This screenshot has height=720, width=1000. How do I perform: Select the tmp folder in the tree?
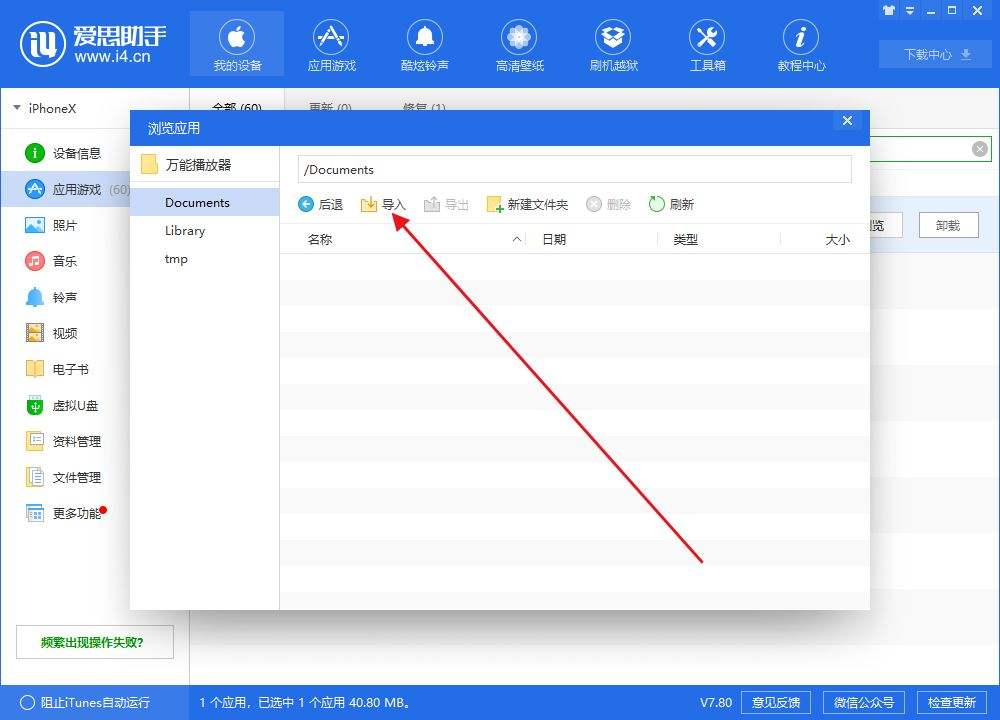205,258
